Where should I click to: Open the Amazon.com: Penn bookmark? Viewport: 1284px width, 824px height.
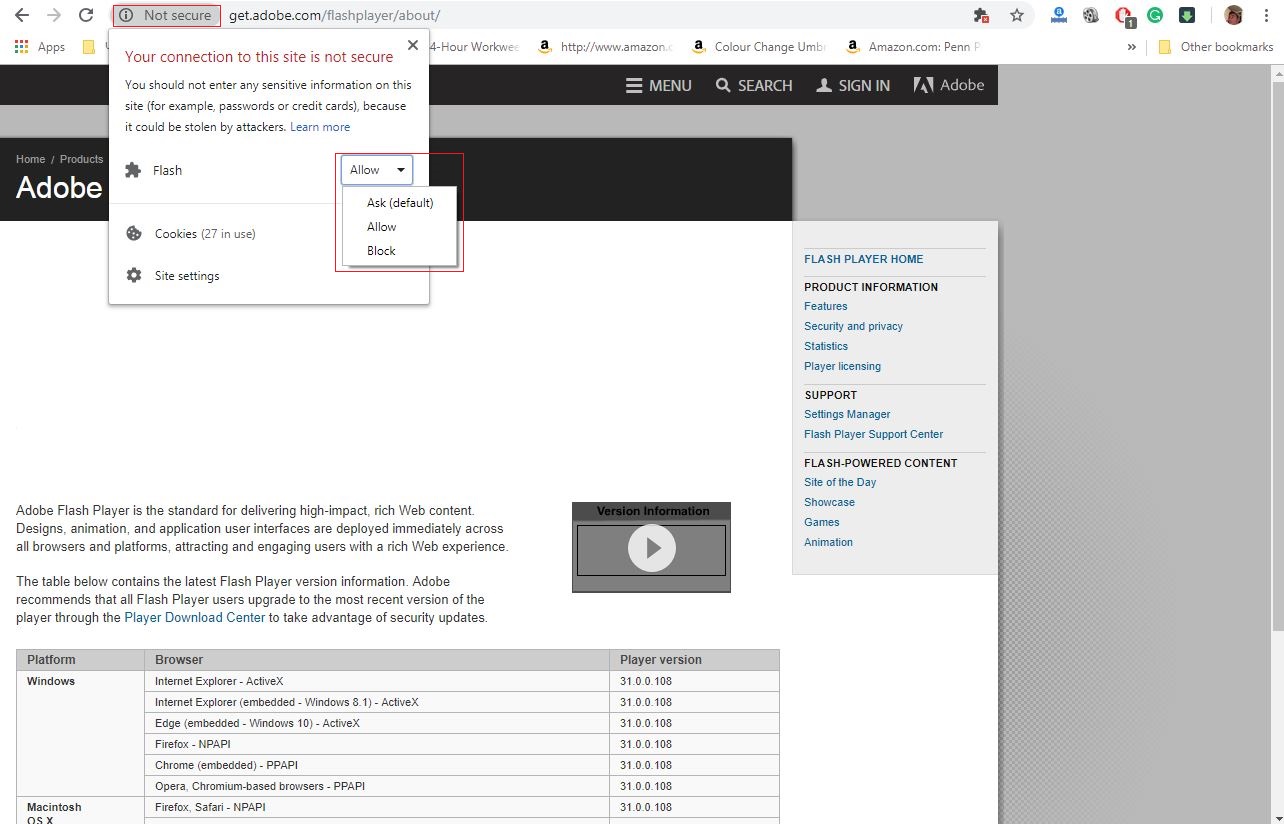click(913, 46)
